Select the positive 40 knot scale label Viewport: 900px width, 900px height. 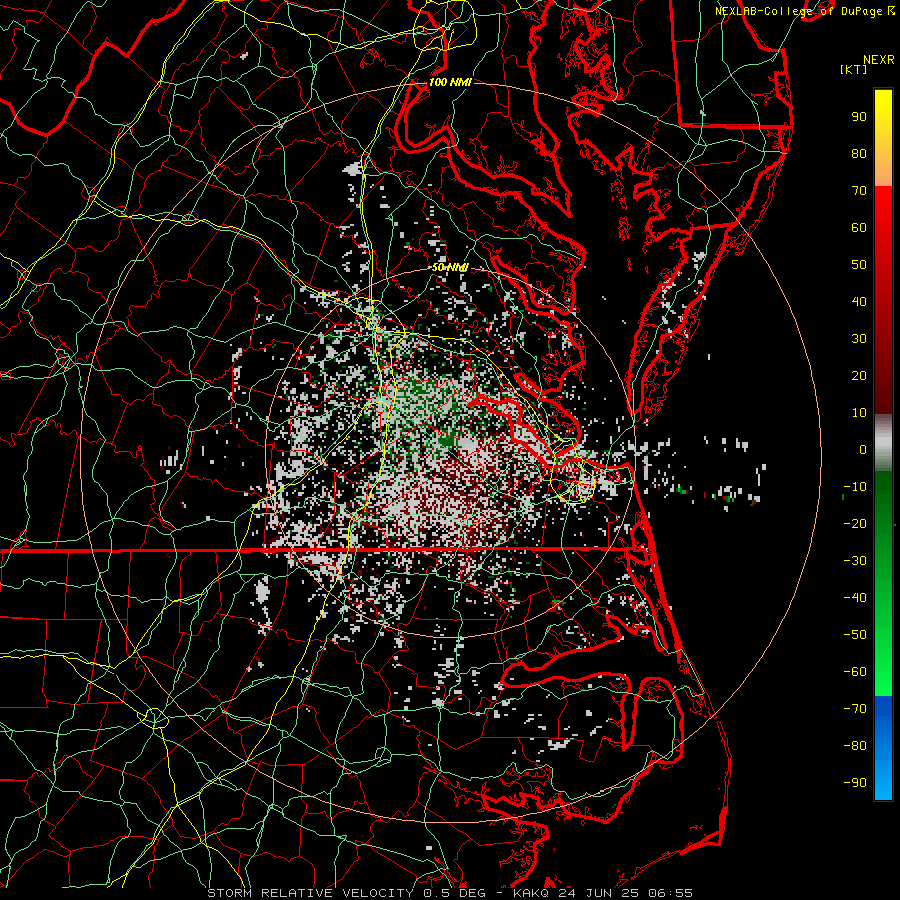pos(859,301)
